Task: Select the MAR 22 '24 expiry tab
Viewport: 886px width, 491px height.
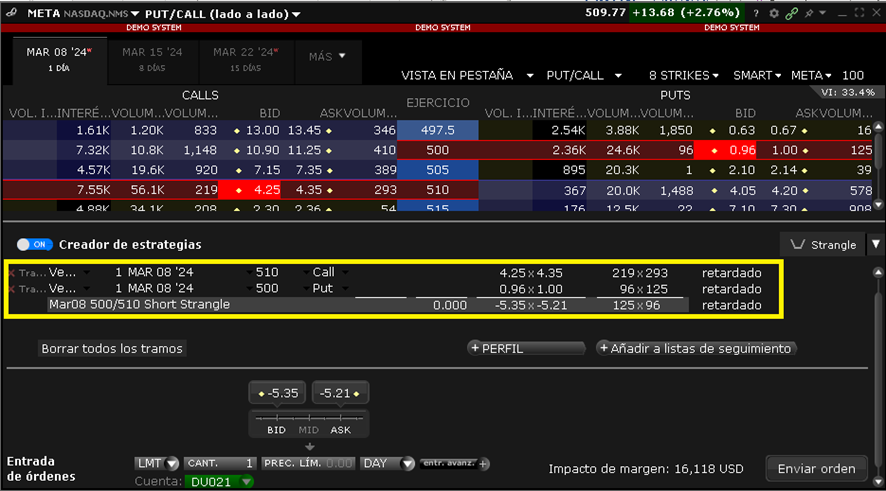Action: 245,58
